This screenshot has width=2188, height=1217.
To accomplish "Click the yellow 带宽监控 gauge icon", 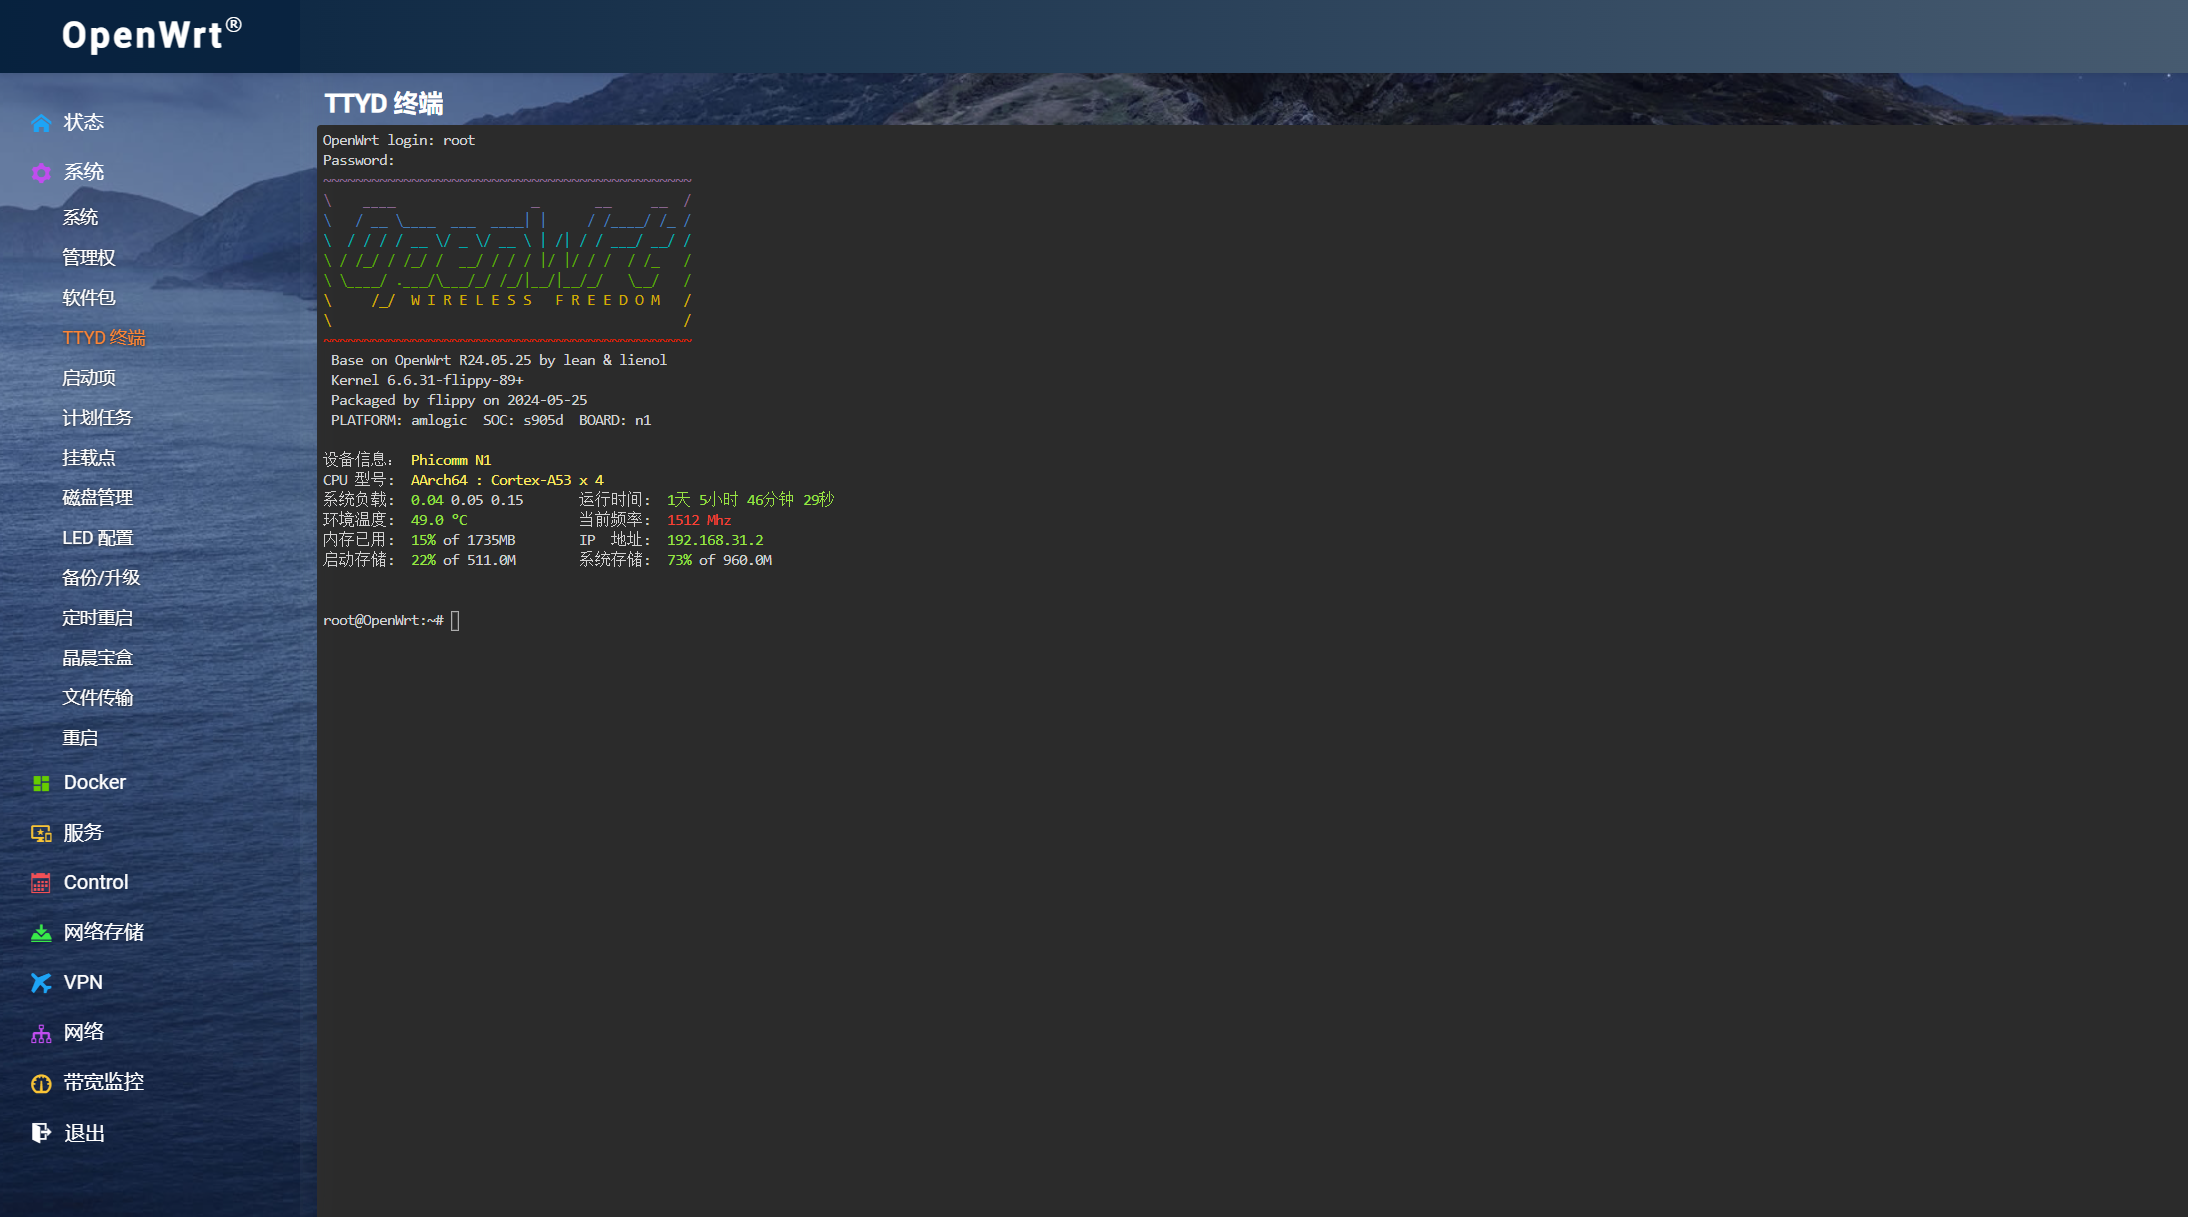I will [x=41, y=1083].
